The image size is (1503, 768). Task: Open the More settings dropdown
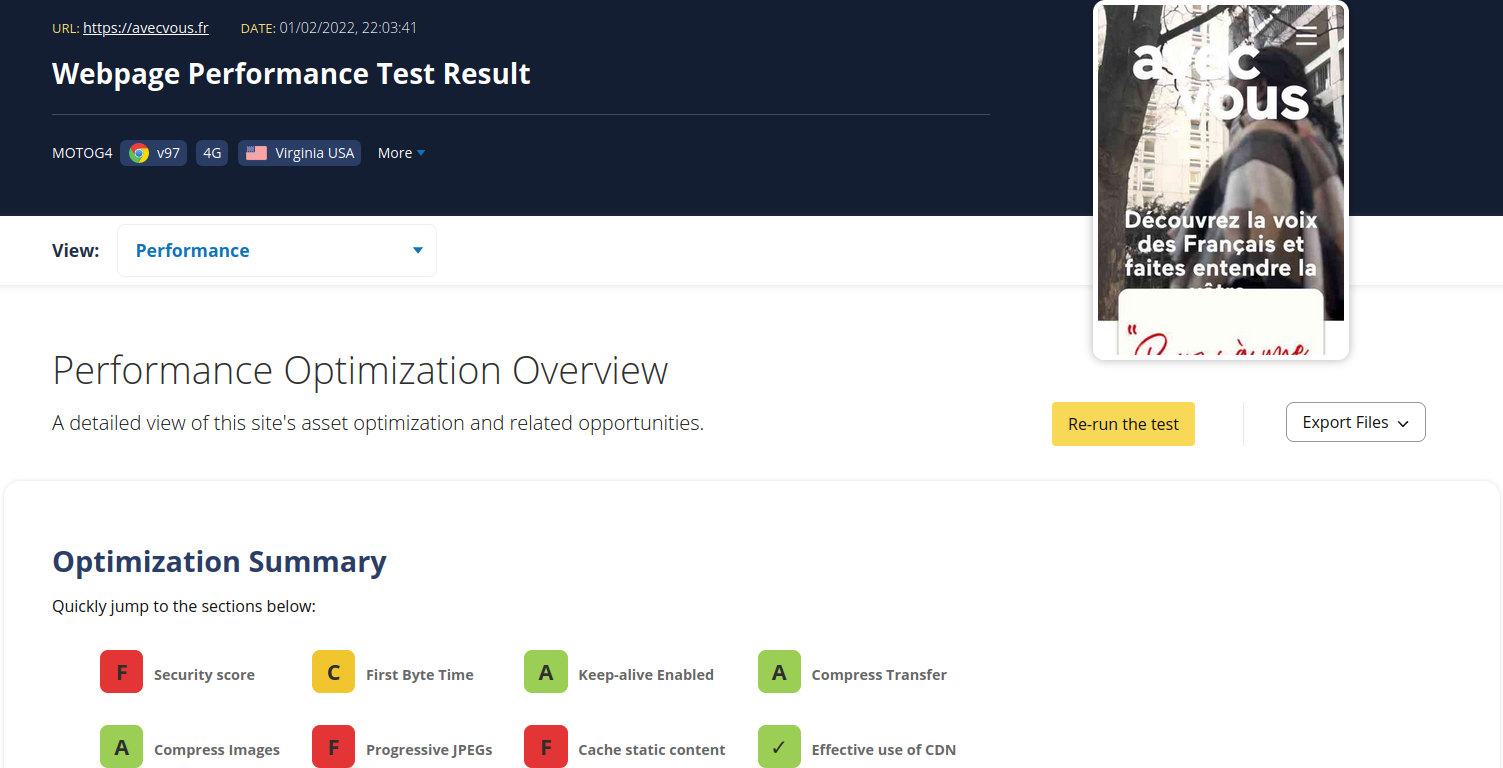click(399, 152)
